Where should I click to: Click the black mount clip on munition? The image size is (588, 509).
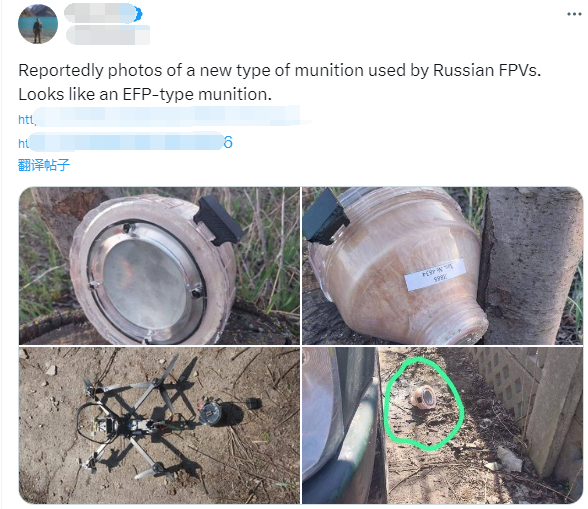(x=219, y=221)
